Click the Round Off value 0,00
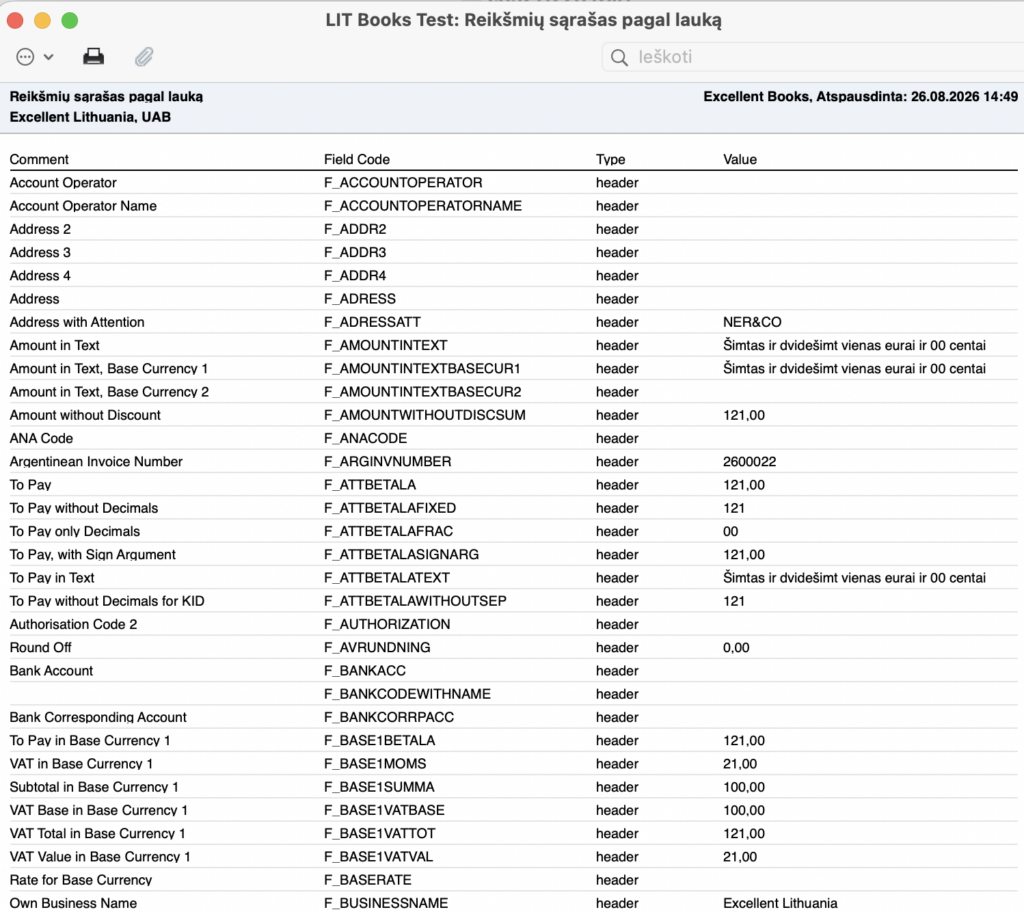This screenshot has height=912, width=1024. (x=736, y=648)
